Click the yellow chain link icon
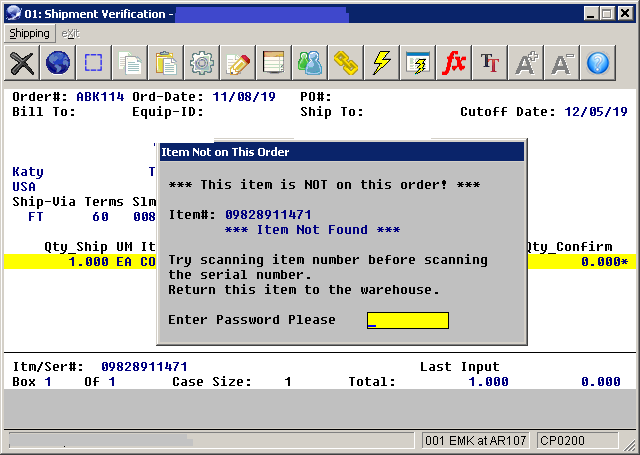Screen dimensions: 640x455 [x=345, y=63]
